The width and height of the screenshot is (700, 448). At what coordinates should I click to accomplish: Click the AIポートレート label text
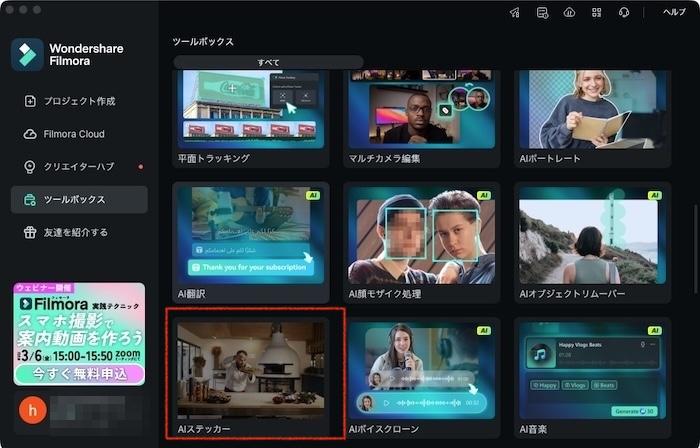550,158
